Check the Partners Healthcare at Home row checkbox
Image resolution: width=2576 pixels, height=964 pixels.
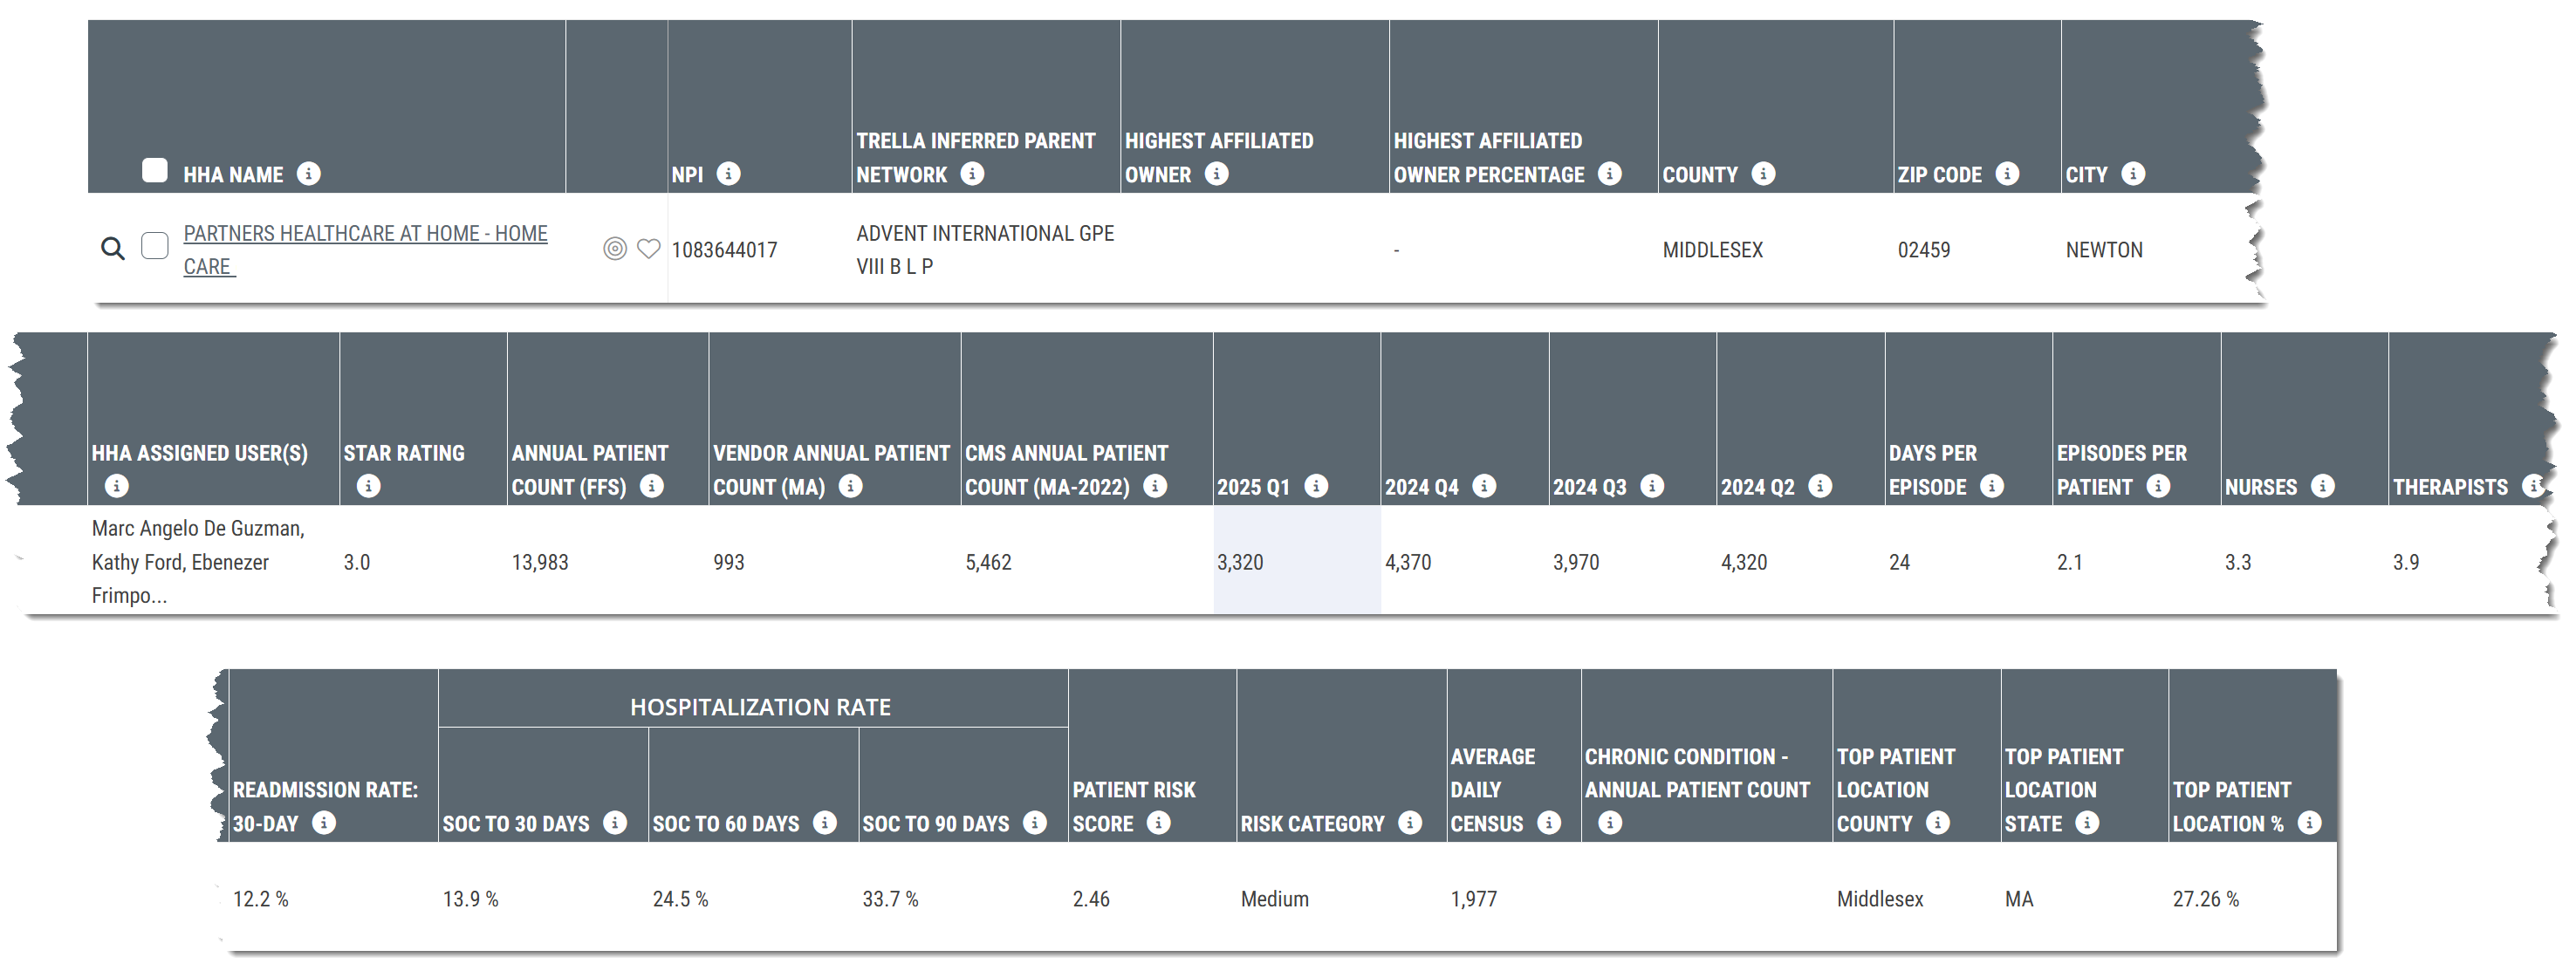[155, 246]
